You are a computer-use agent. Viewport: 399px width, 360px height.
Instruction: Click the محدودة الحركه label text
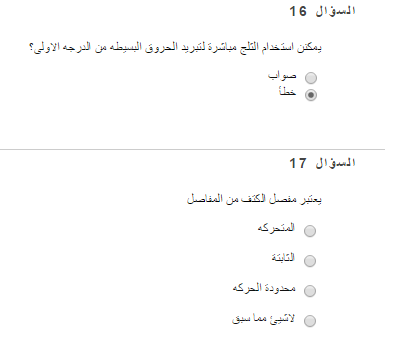[264, 288]
